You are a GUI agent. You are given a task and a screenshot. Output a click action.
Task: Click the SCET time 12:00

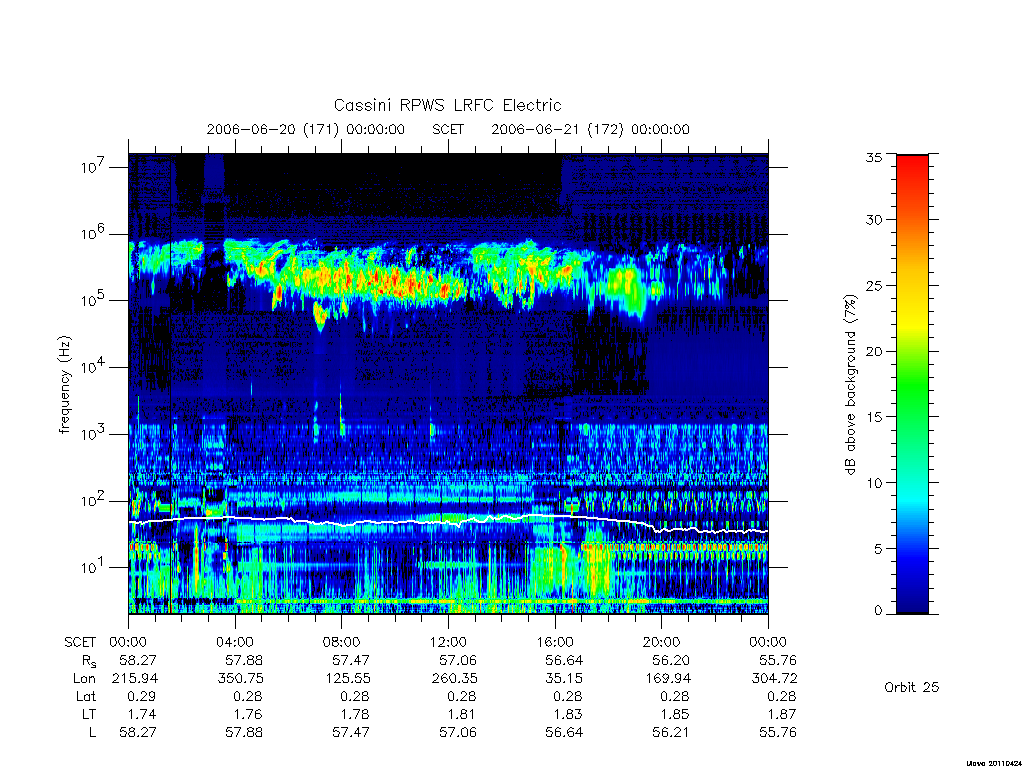click(x=448, y=642)
